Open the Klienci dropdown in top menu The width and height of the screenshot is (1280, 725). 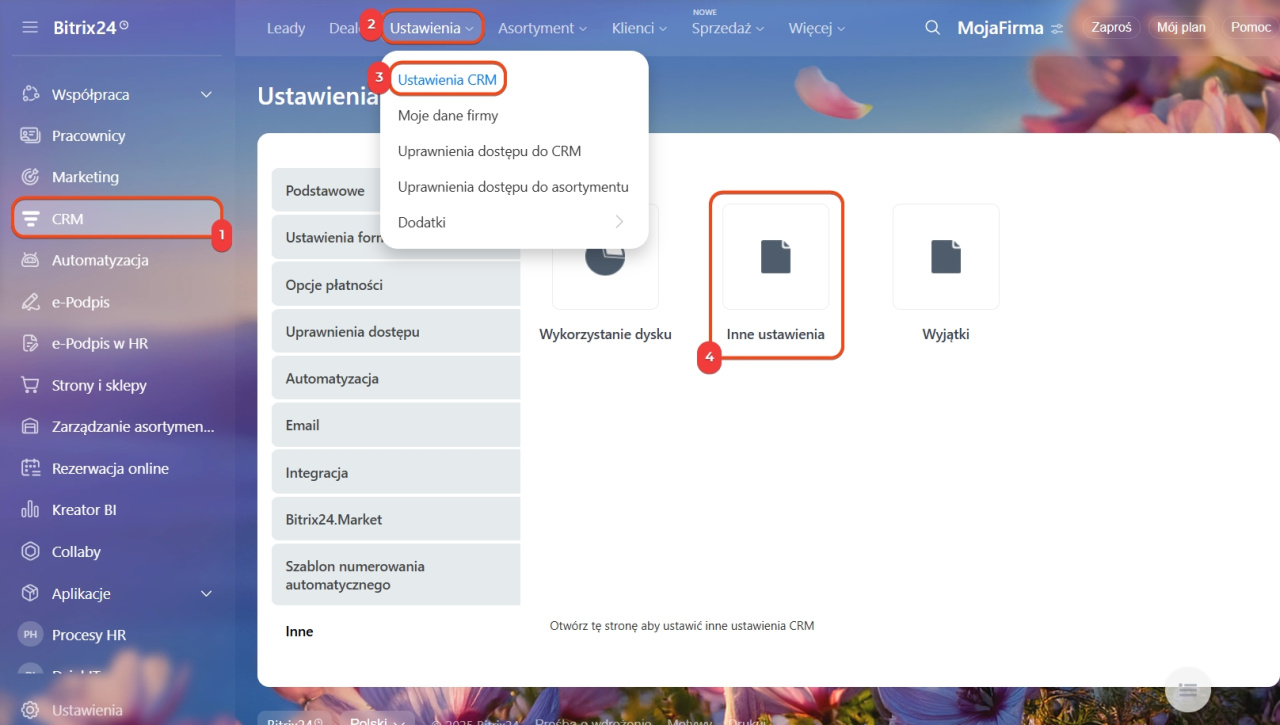pyautogui.click(x=639, y=28)
